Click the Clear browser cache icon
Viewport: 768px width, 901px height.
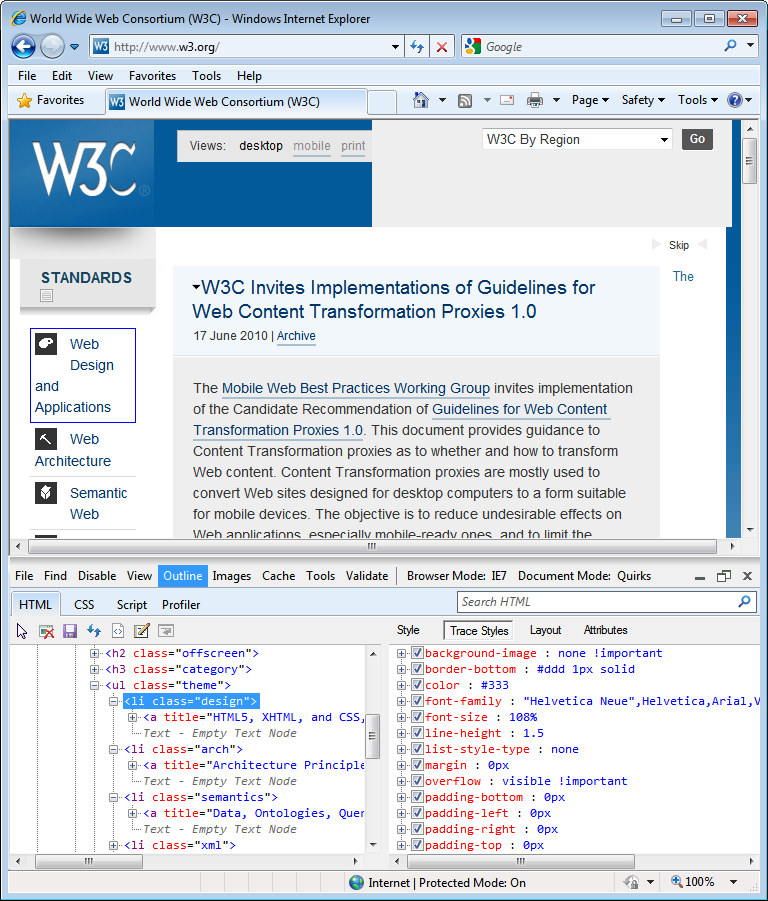(x=46, y=631)
